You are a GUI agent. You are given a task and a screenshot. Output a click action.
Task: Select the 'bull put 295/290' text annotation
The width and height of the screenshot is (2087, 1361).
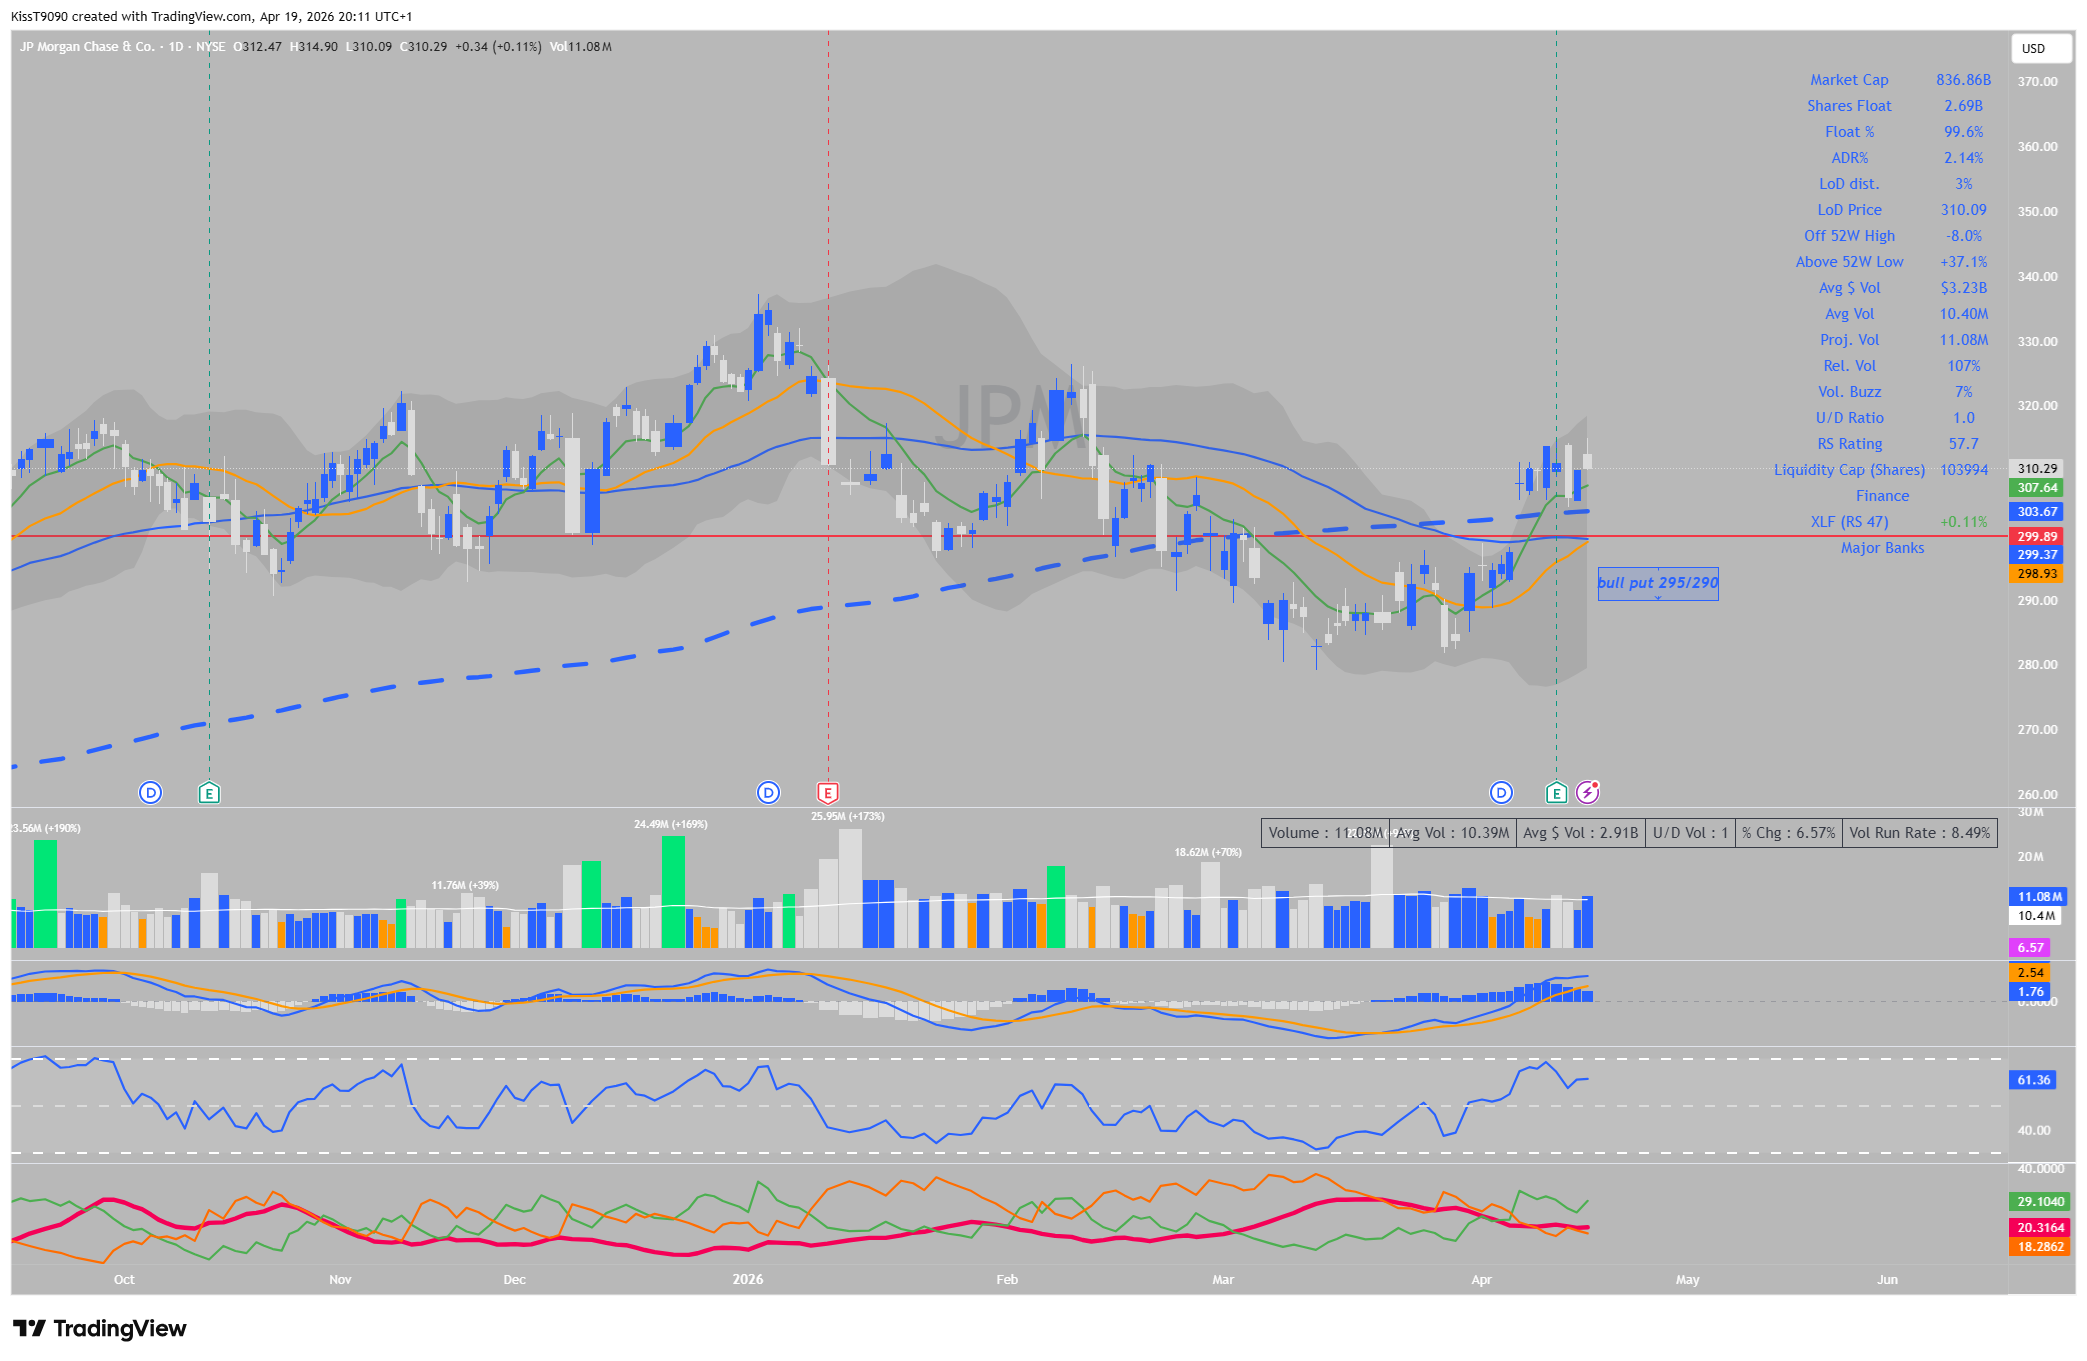point(1657,583)
